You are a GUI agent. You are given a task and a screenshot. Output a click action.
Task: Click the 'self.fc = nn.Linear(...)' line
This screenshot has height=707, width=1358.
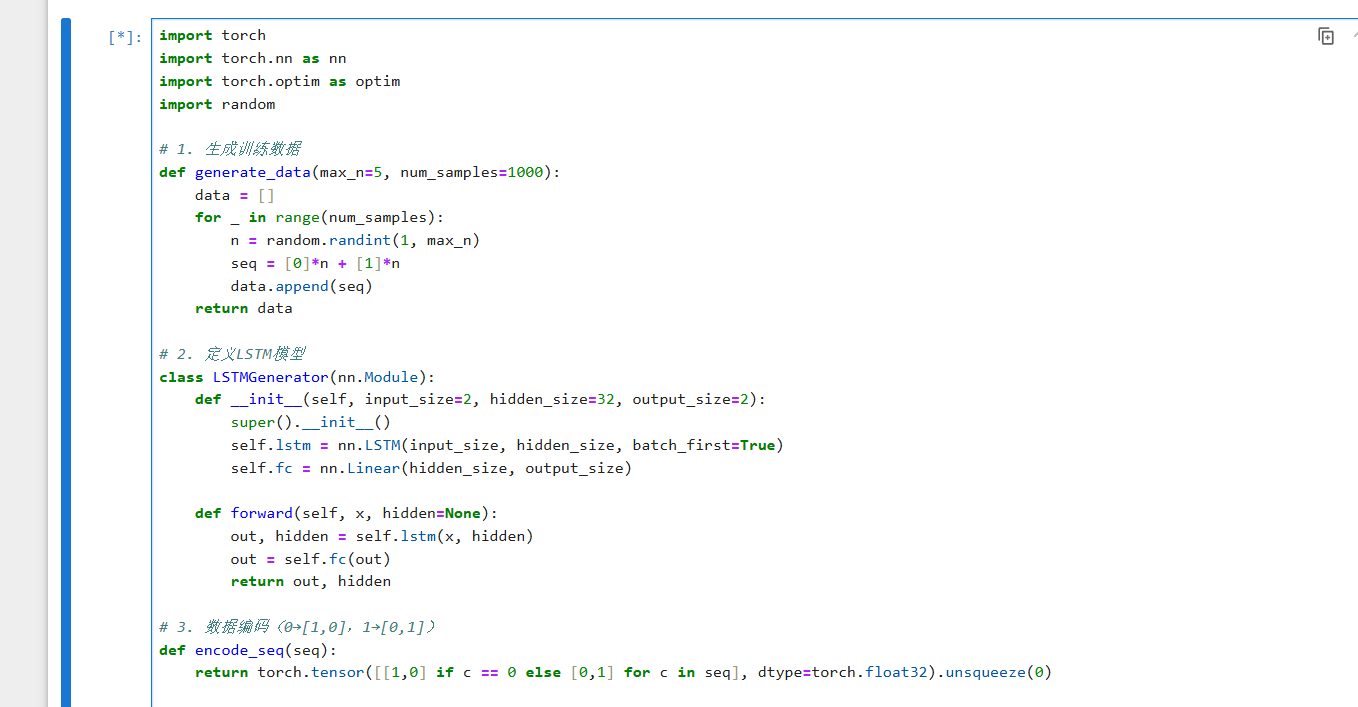point(431,468)
